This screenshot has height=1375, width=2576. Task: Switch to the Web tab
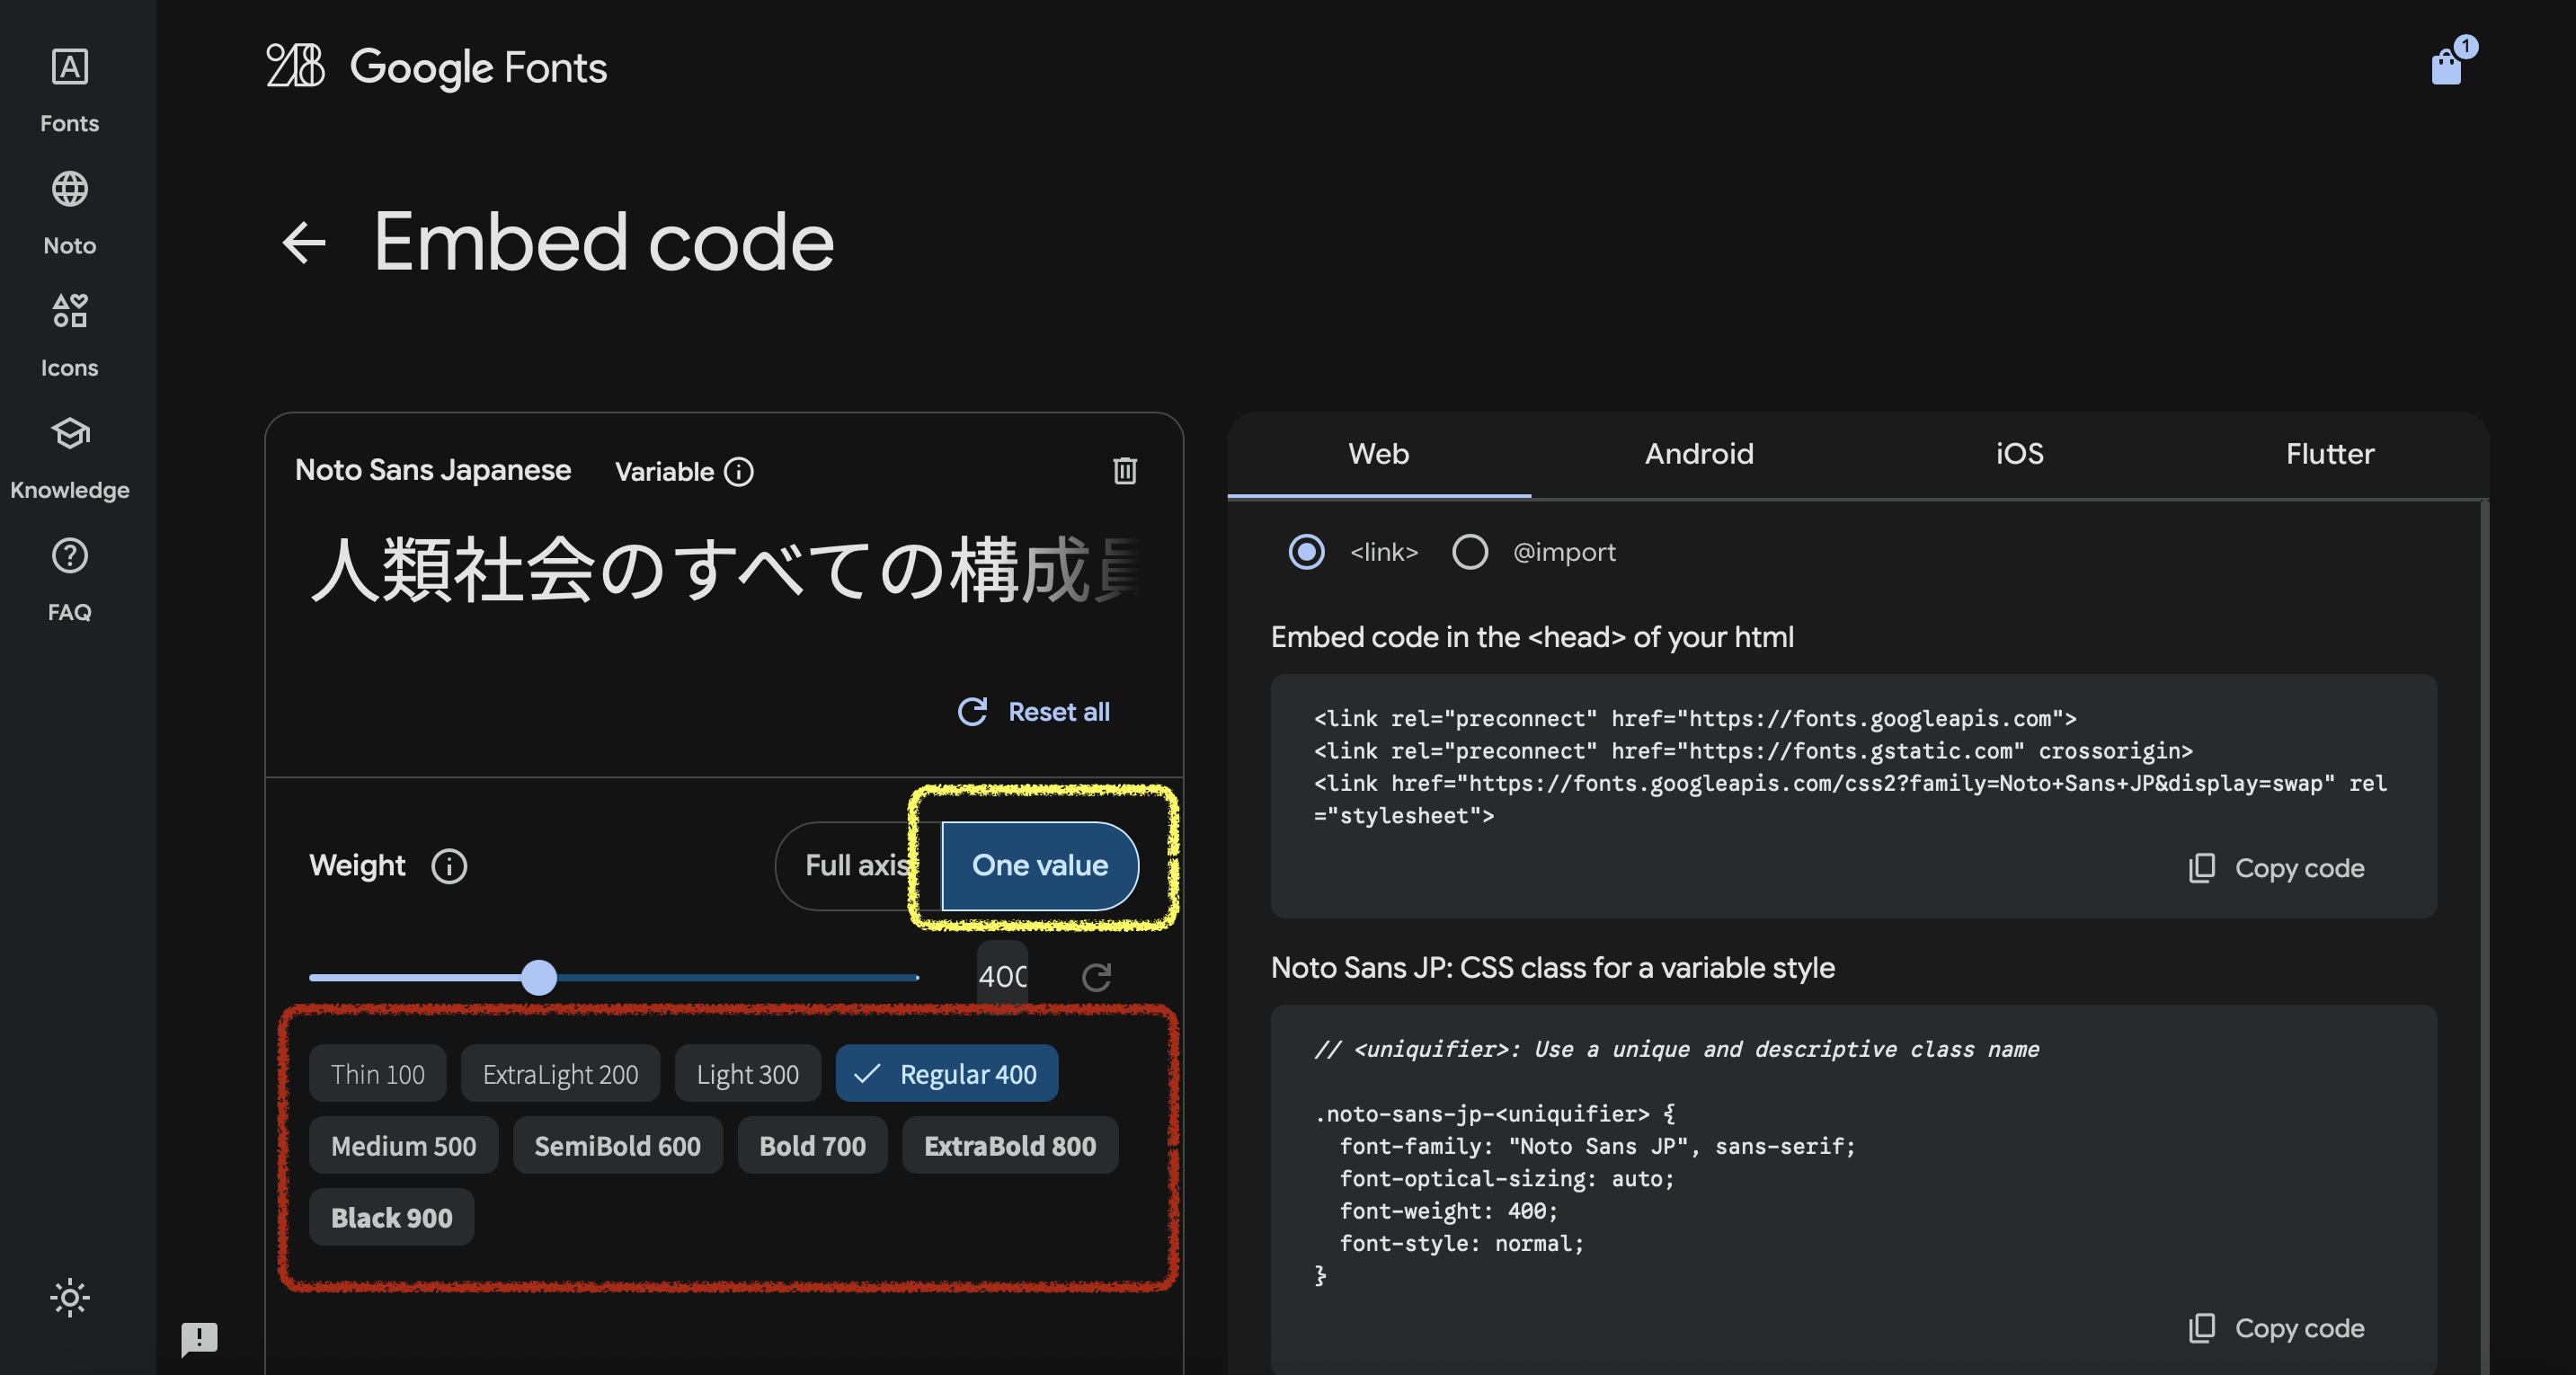1379,455
